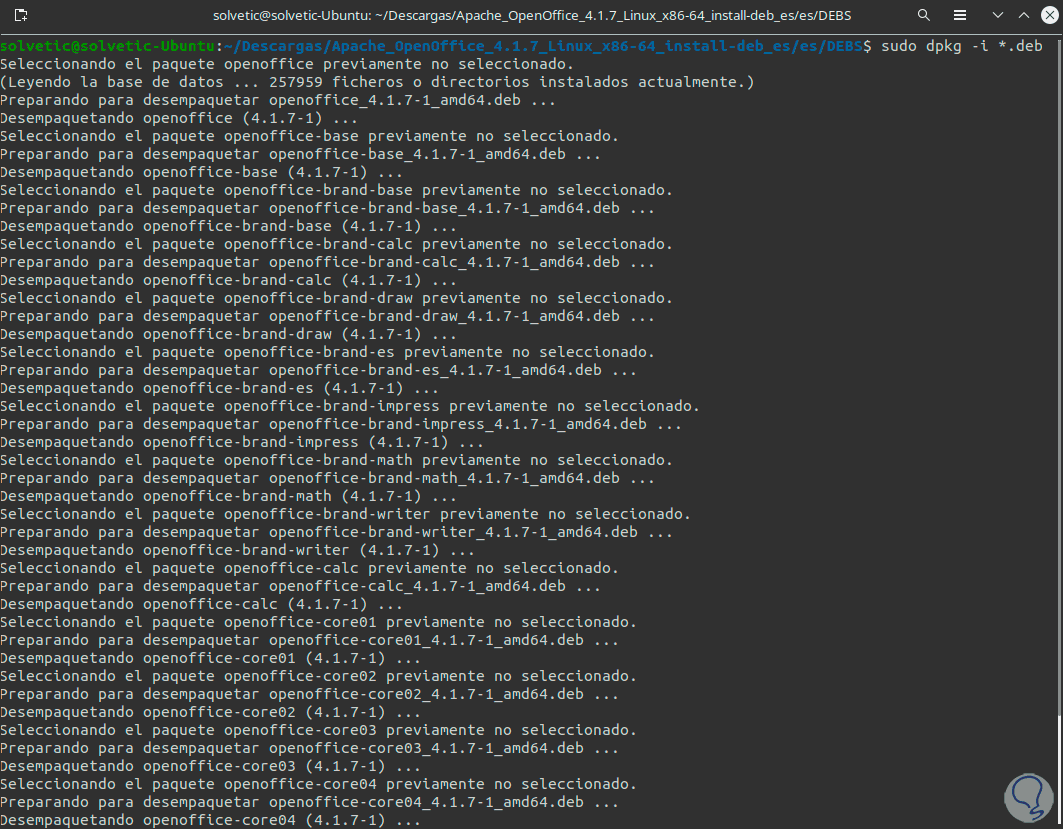Click 'Desempaquetando openoffice-brand-impress' line
Screen dimensions: 1063x829
tap(242, 442)
